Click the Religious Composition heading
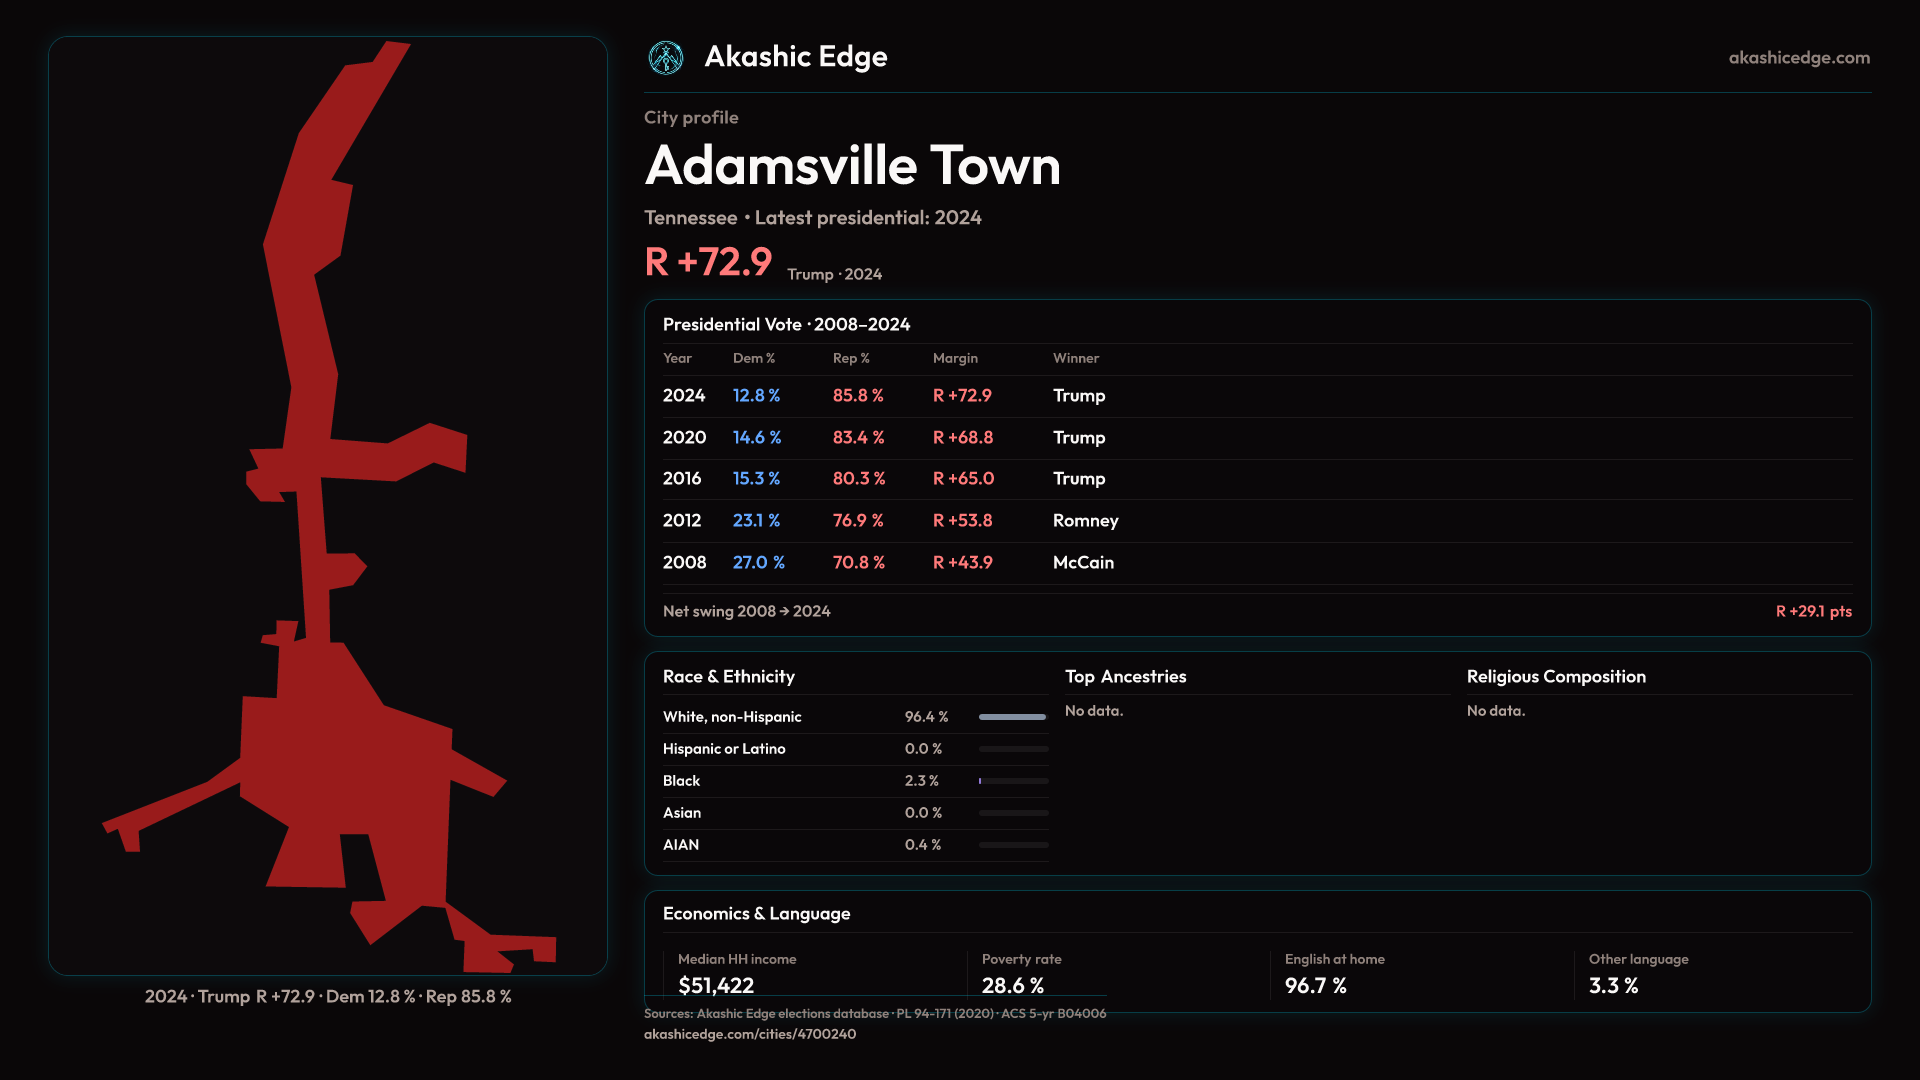 point(1555,677)
